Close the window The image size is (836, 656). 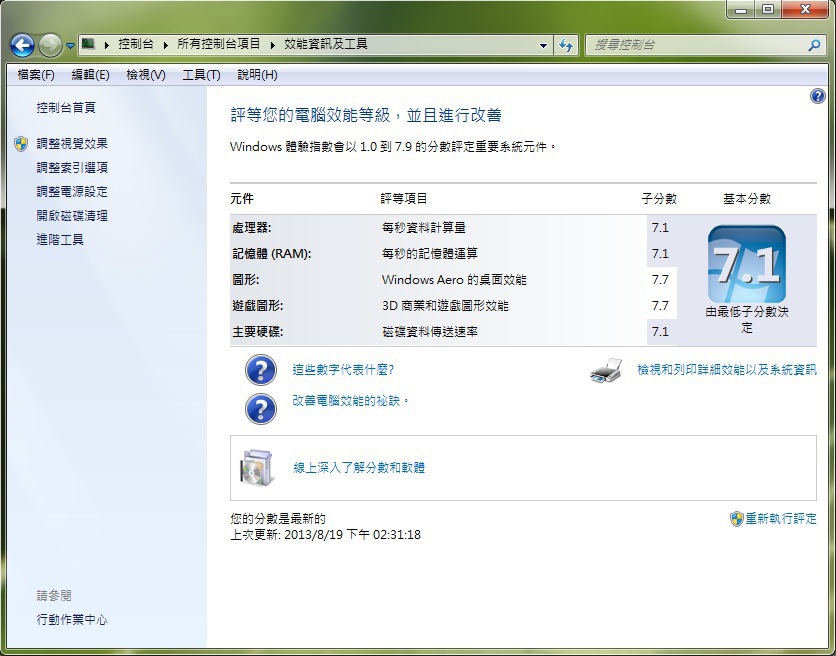tap(805, 9)
